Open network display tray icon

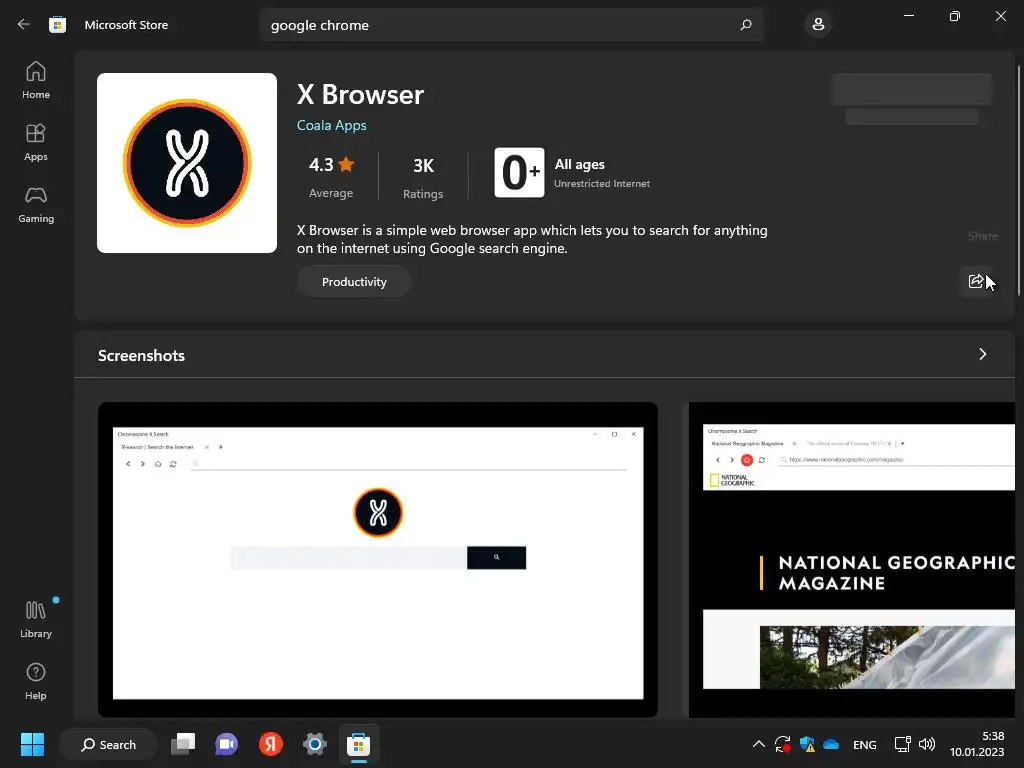[903, 744]
